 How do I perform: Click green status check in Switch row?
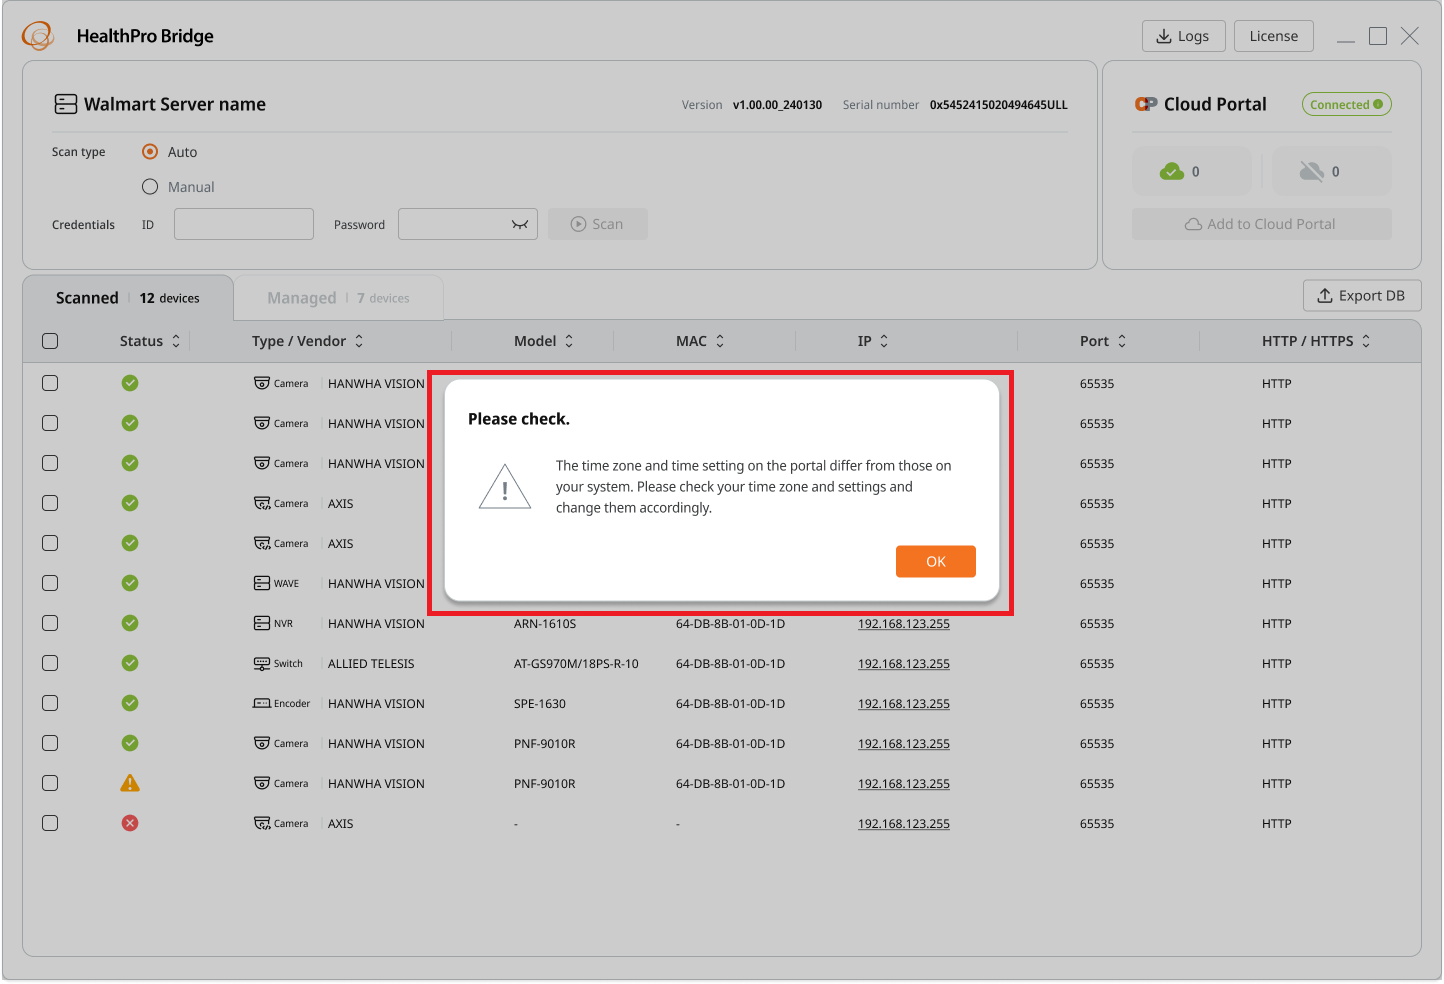tap(130, 663)
